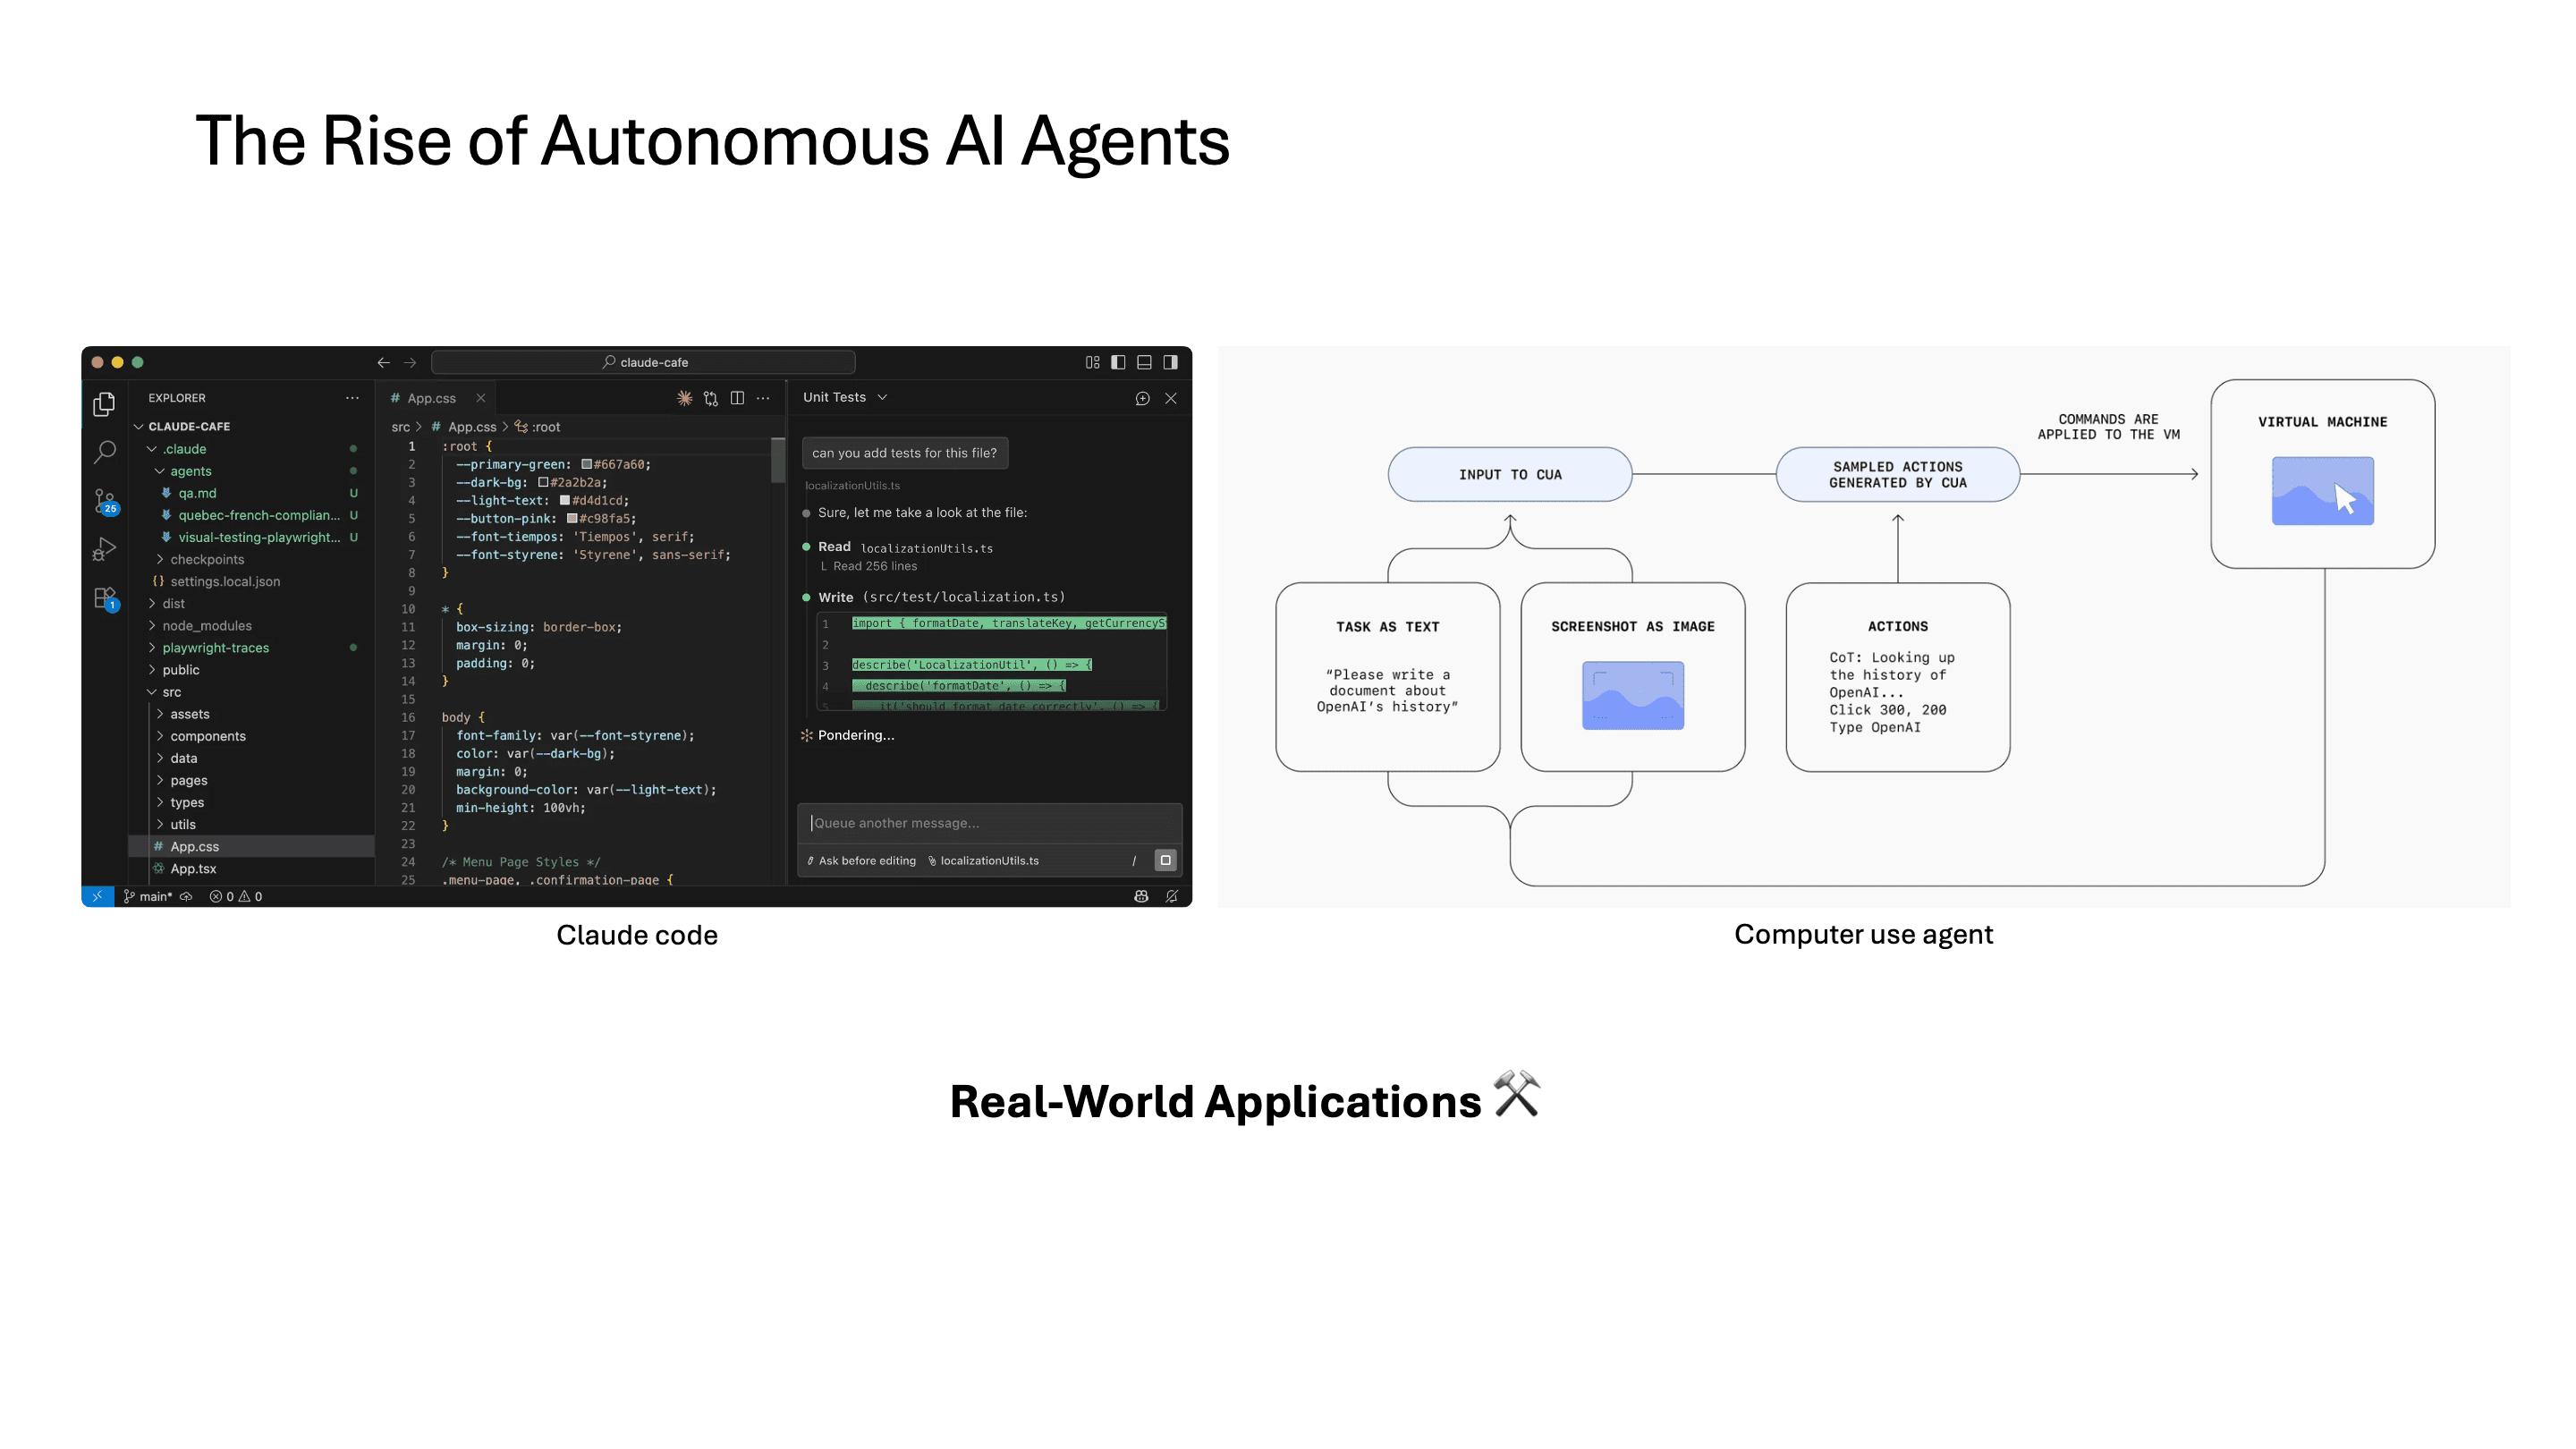This screenshot has height=1449, width=2576.
Task: Open the Source Control view with 25 badge
Action: point(104,500)
